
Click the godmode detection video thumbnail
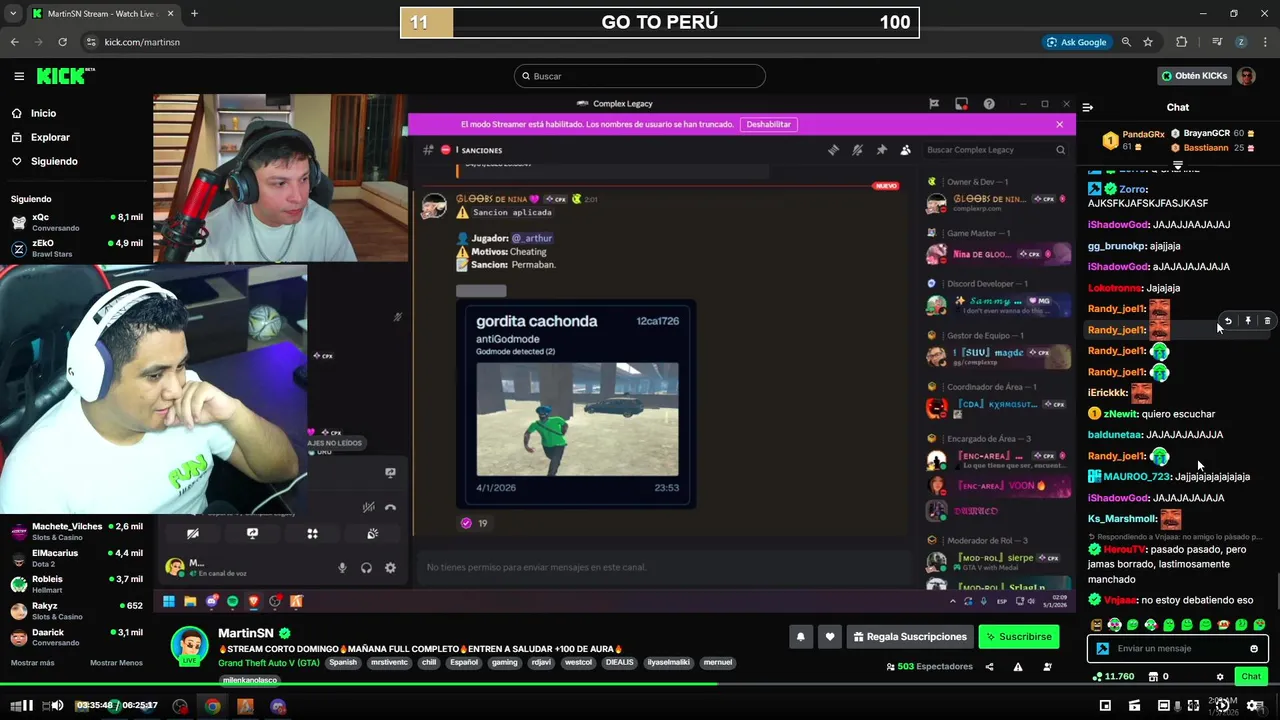pyautogui.click(x=577, y=419)
